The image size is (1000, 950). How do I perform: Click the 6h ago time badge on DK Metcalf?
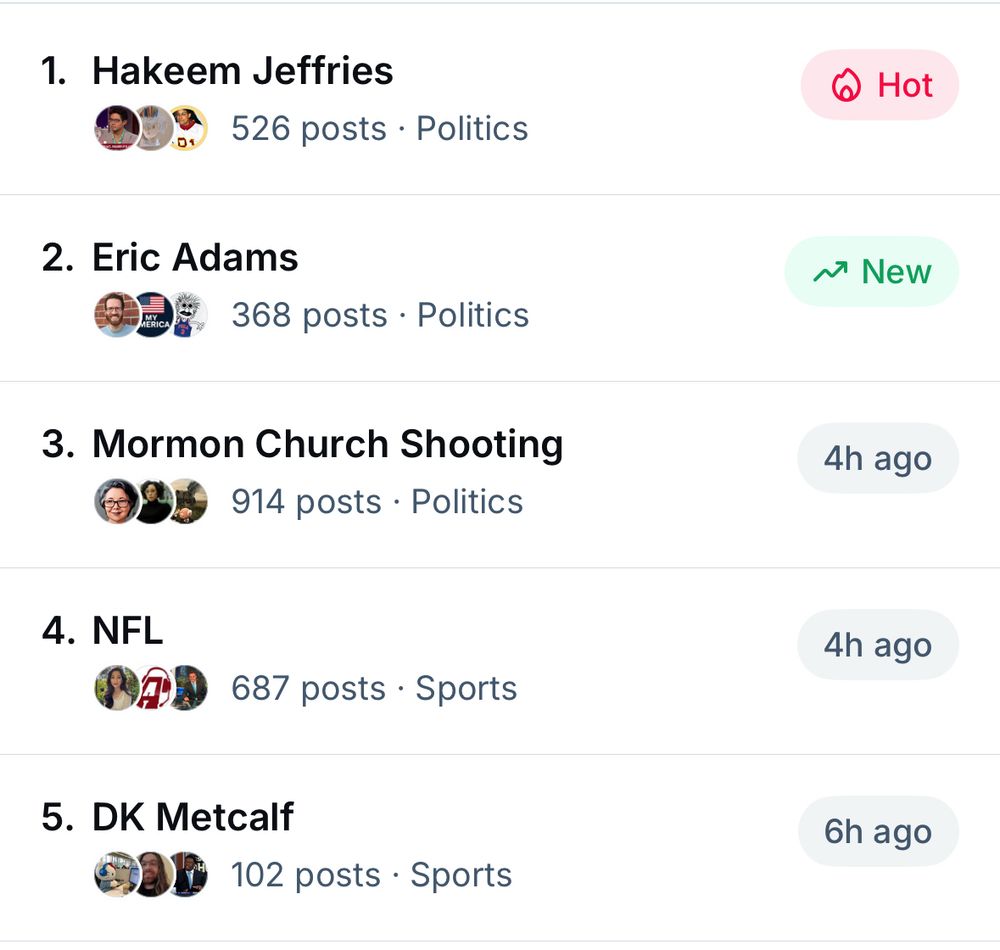tap(878, 831)
